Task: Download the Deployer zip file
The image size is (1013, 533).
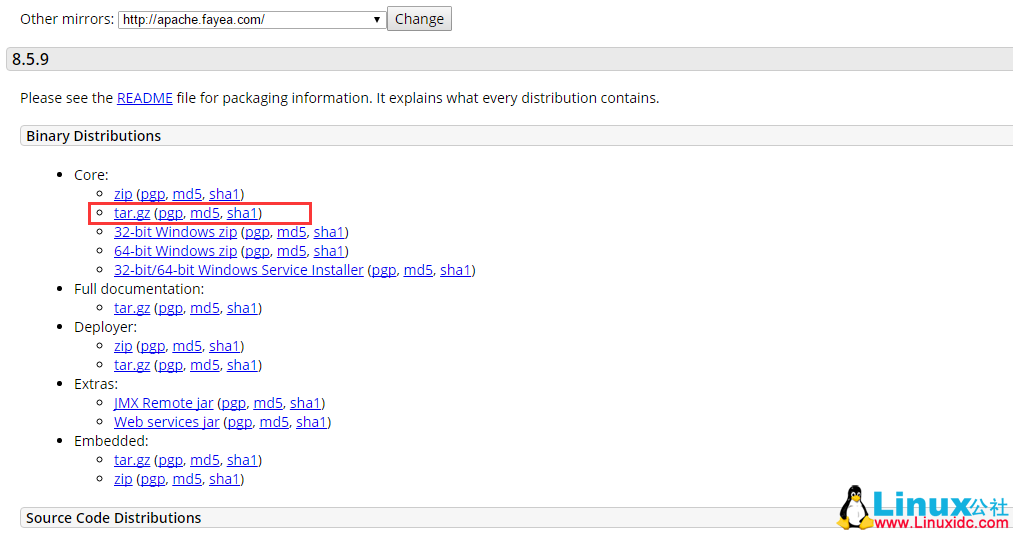Action: click(x=123, y=346)
